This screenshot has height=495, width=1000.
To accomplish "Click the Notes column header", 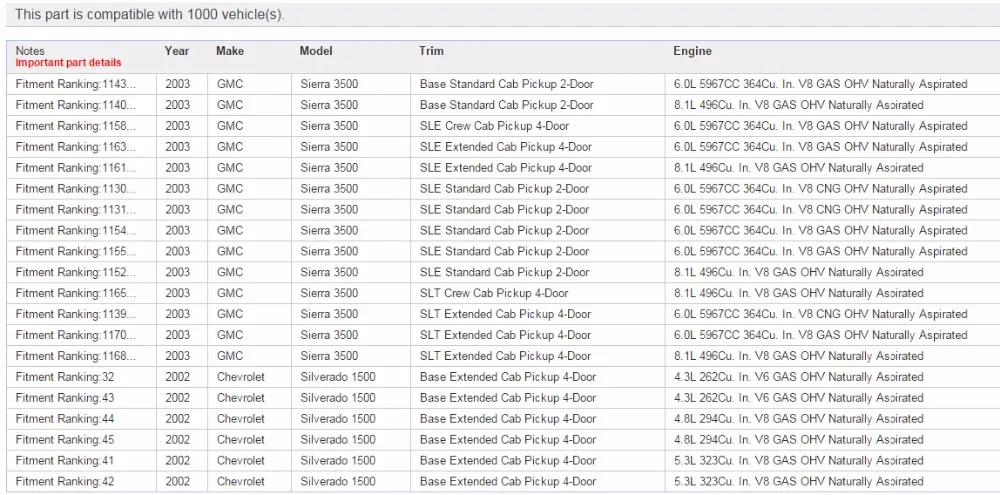I will pos(30,50).
